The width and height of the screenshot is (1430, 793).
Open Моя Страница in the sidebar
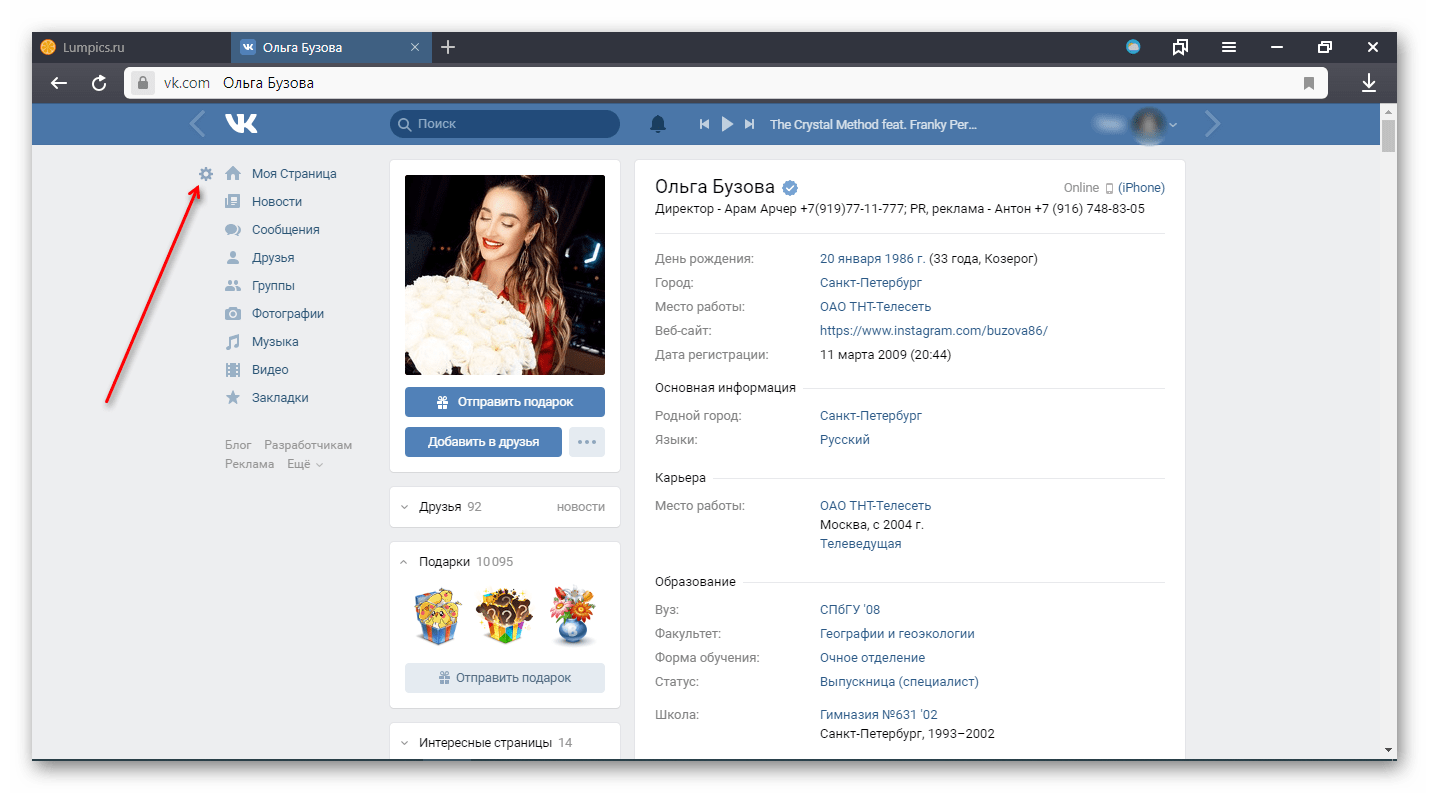point(294,173)
